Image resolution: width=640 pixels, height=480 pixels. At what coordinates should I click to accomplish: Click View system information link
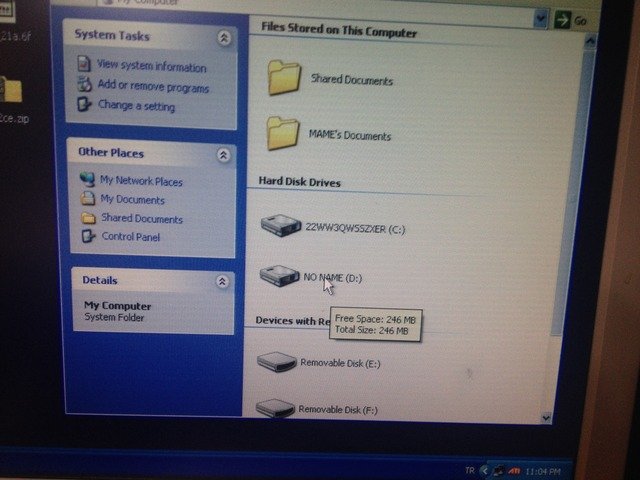150,67
